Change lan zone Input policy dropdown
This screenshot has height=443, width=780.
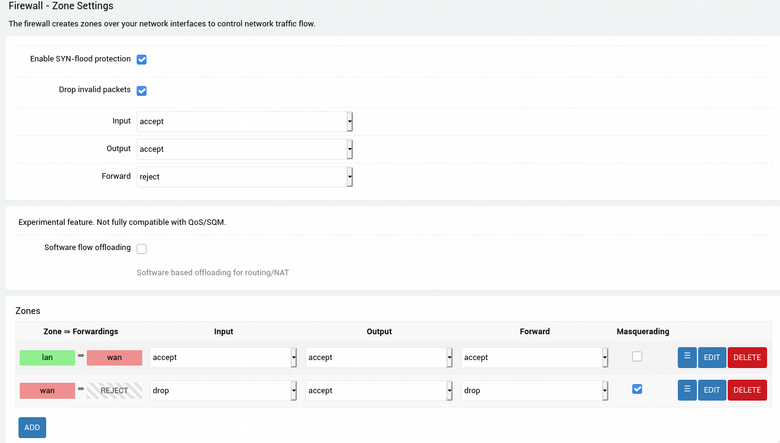click(x=223, y=357)
